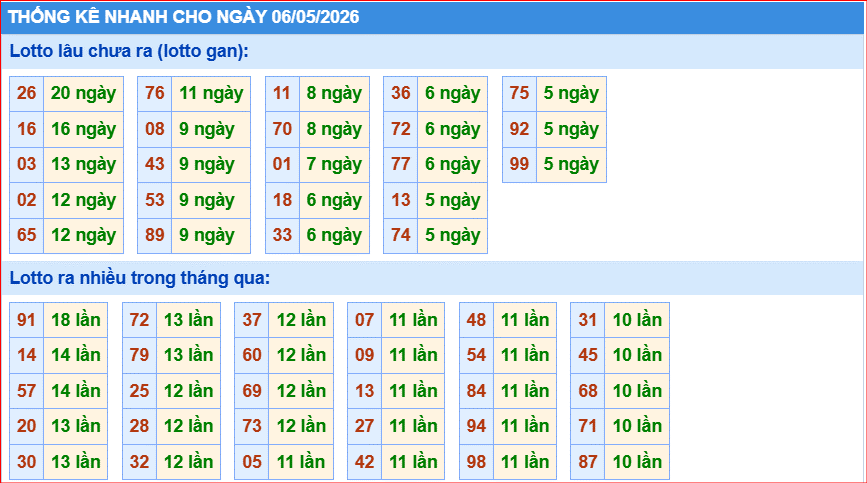Select the '6 ngày' cell beside 18
The image size is (867, 483).
pyautogui.click(x=335, y=200)
